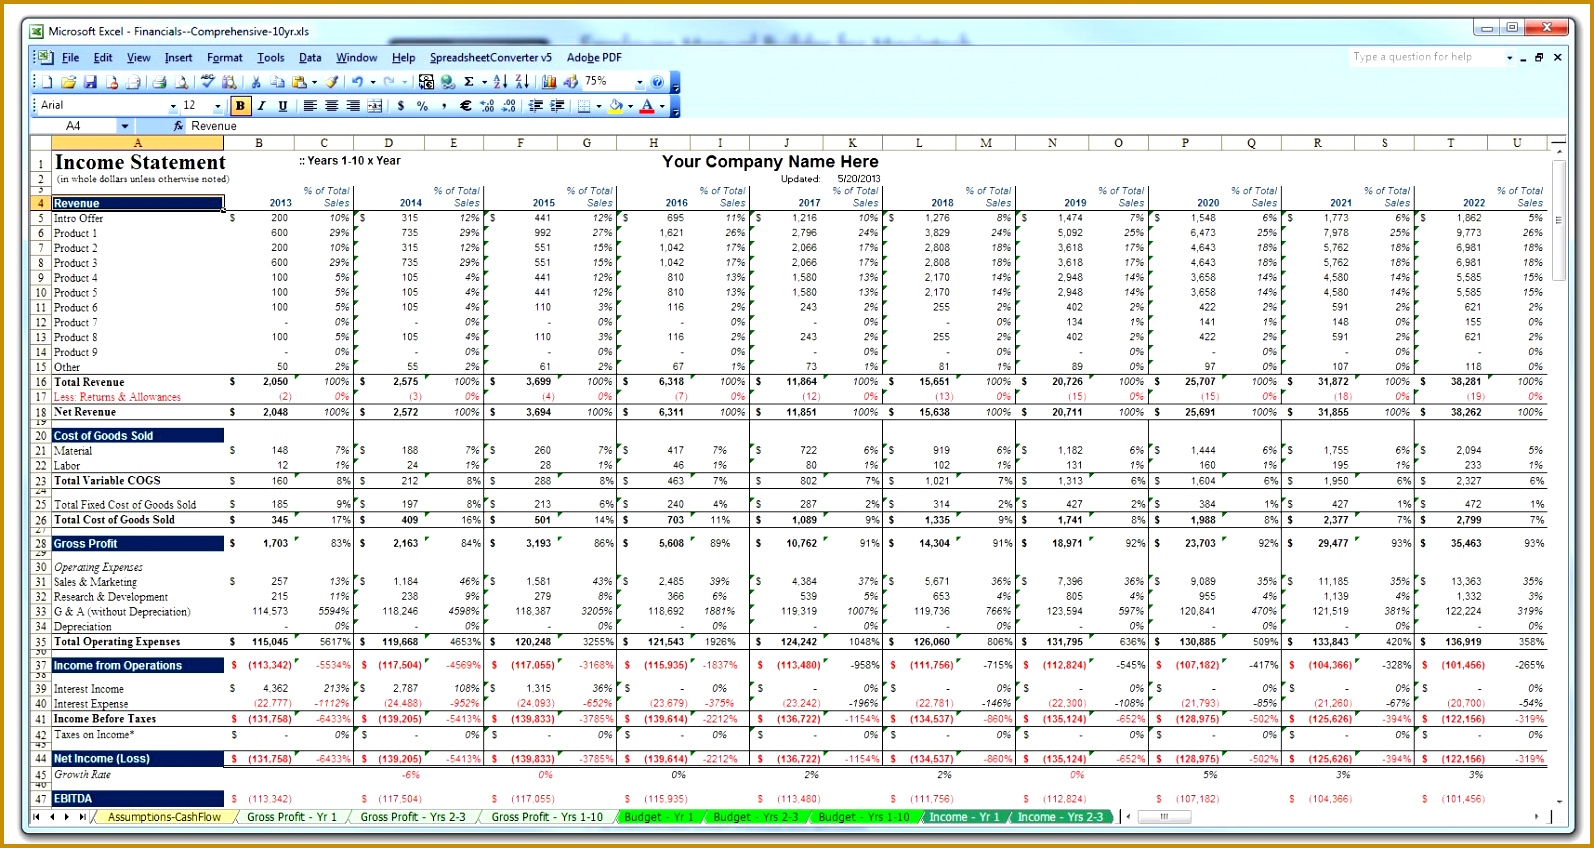Launch the Chart Wizard

click(x=549, y=82)
